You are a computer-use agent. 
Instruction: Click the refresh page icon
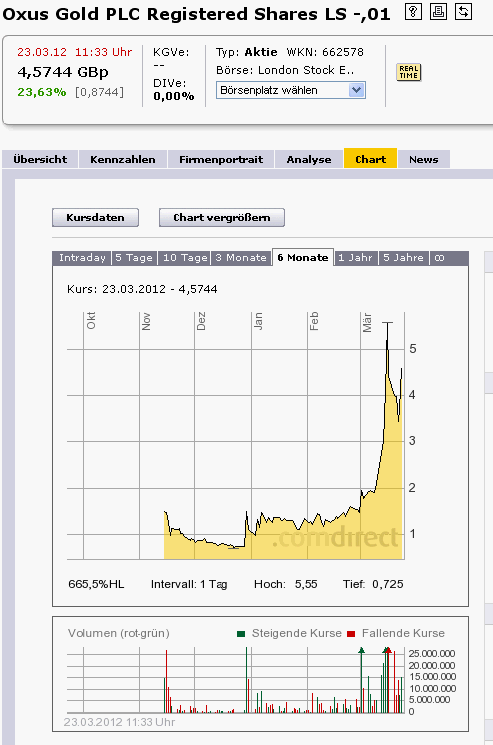[x=463, y=11]
